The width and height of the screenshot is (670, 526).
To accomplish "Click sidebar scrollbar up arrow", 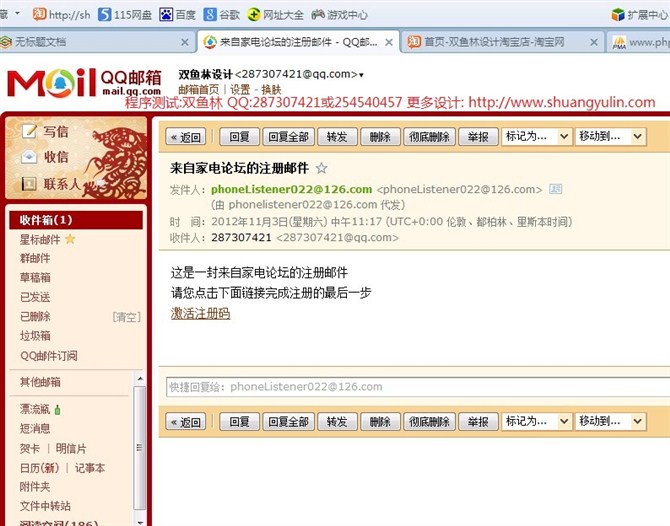I will pyautogui.click(x=140, y=379).
